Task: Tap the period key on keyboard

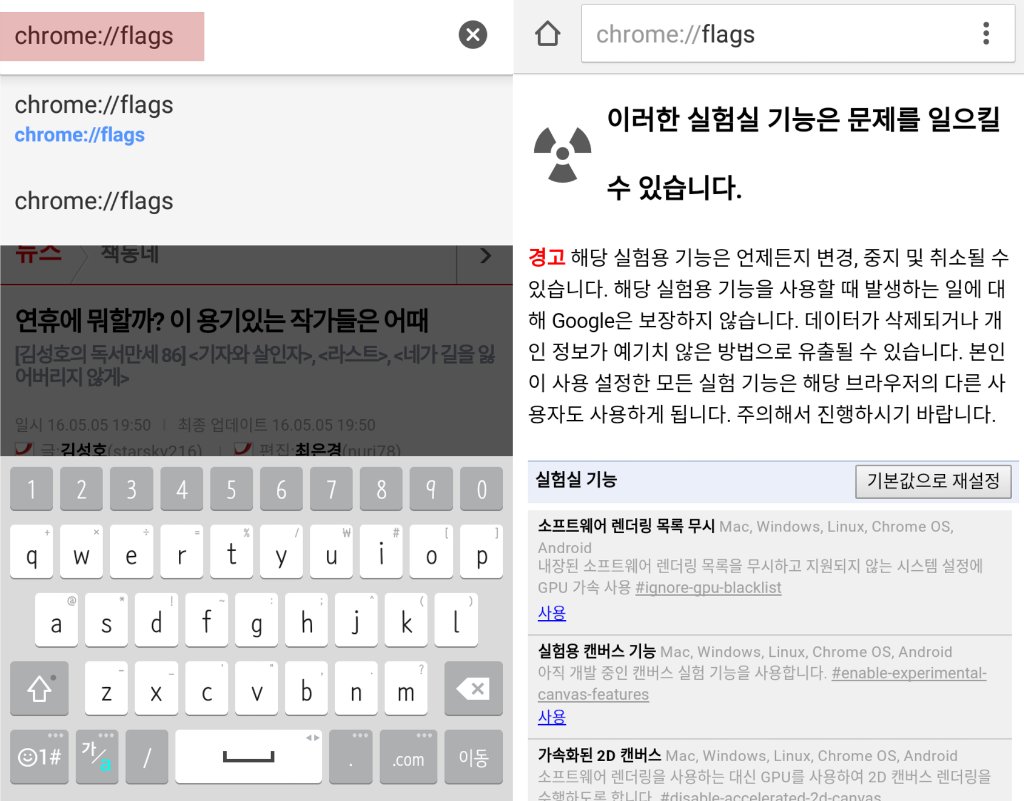Action: [x=351, y=757]
